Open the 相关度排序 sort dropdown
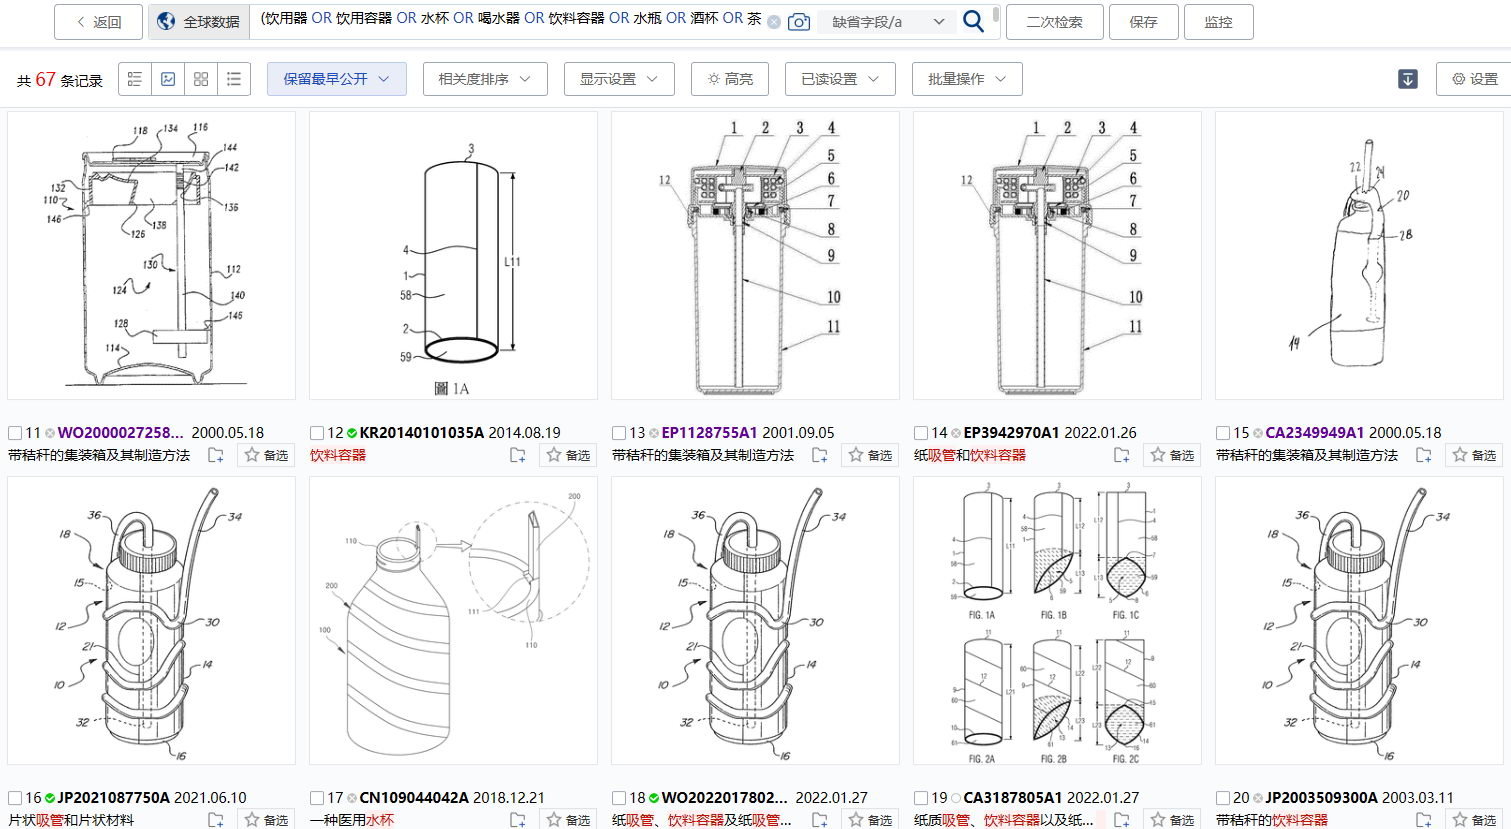Screen dimensions: 1511x829 (x=484, y=79)
